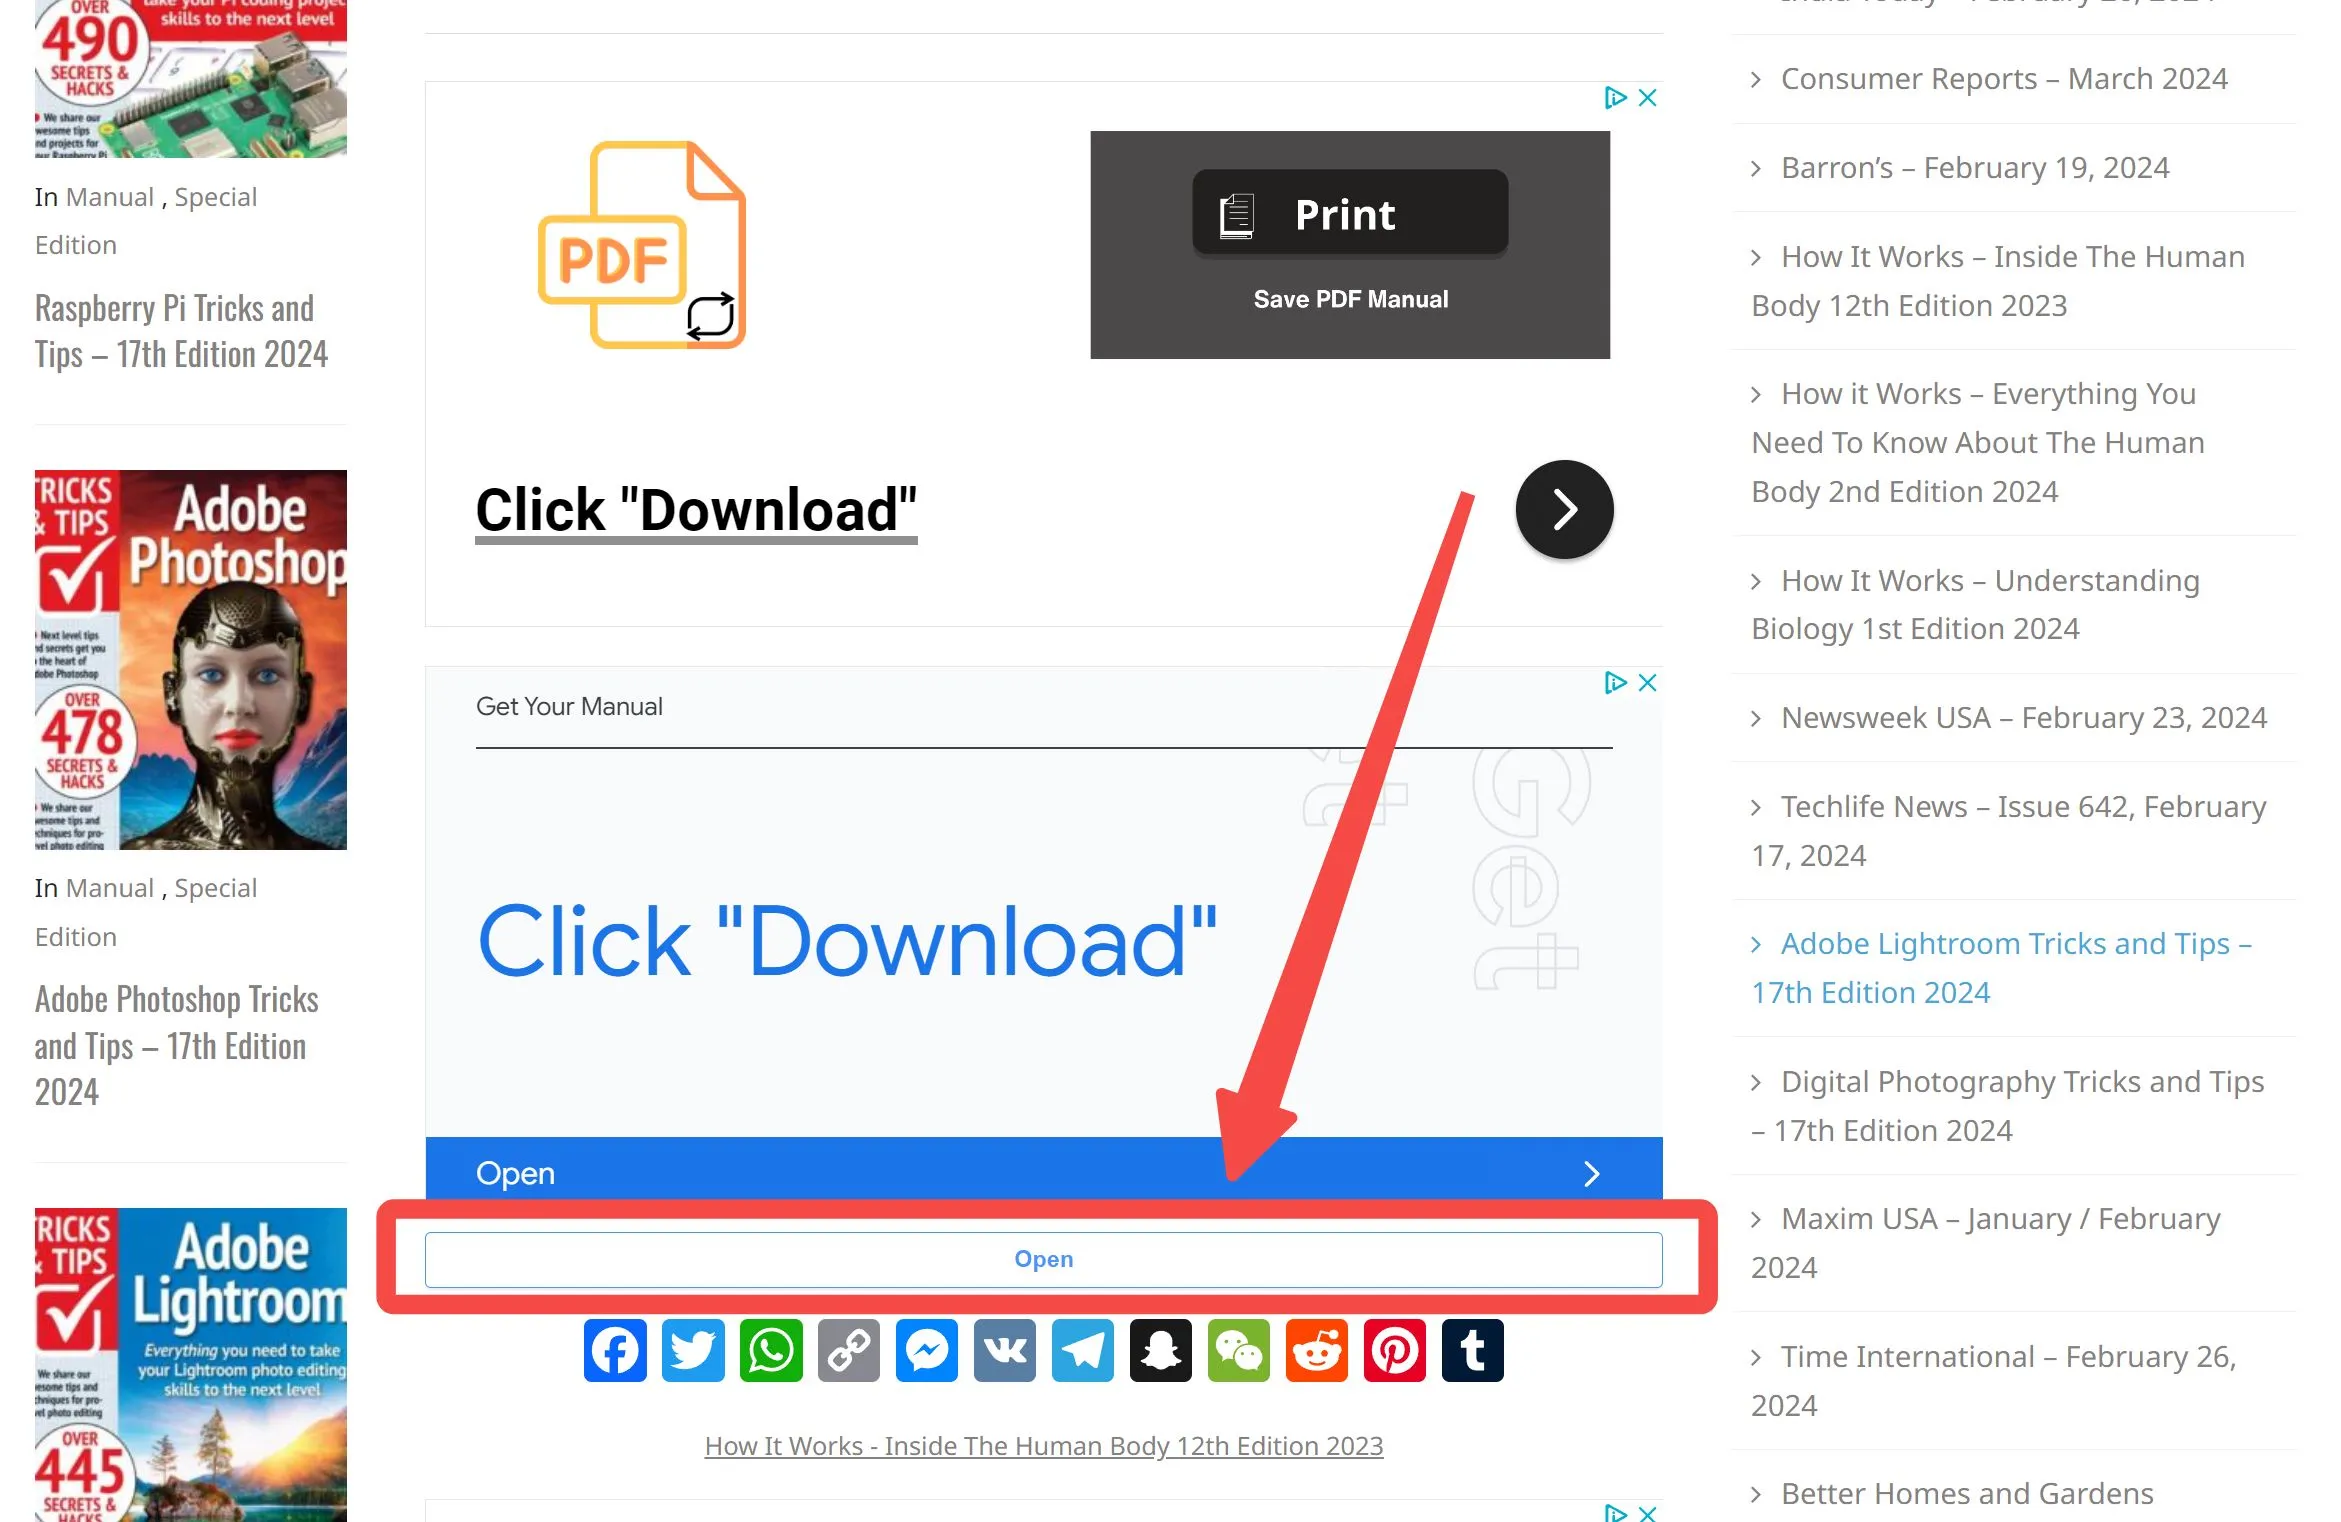
Task: Click the Pinterest share icon
Action: coord(1394,1350)
